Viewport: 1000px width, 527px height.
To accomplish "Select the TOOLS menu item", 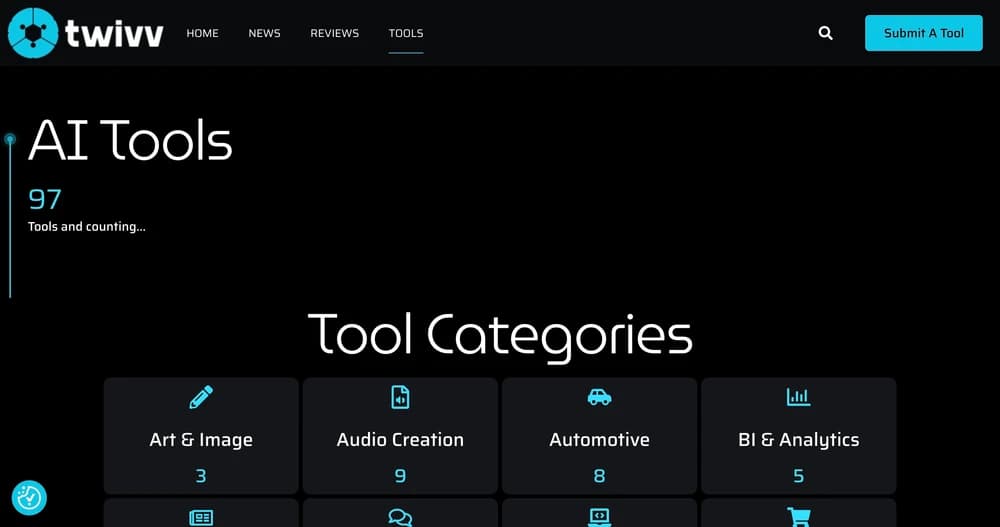I will 406,33.
